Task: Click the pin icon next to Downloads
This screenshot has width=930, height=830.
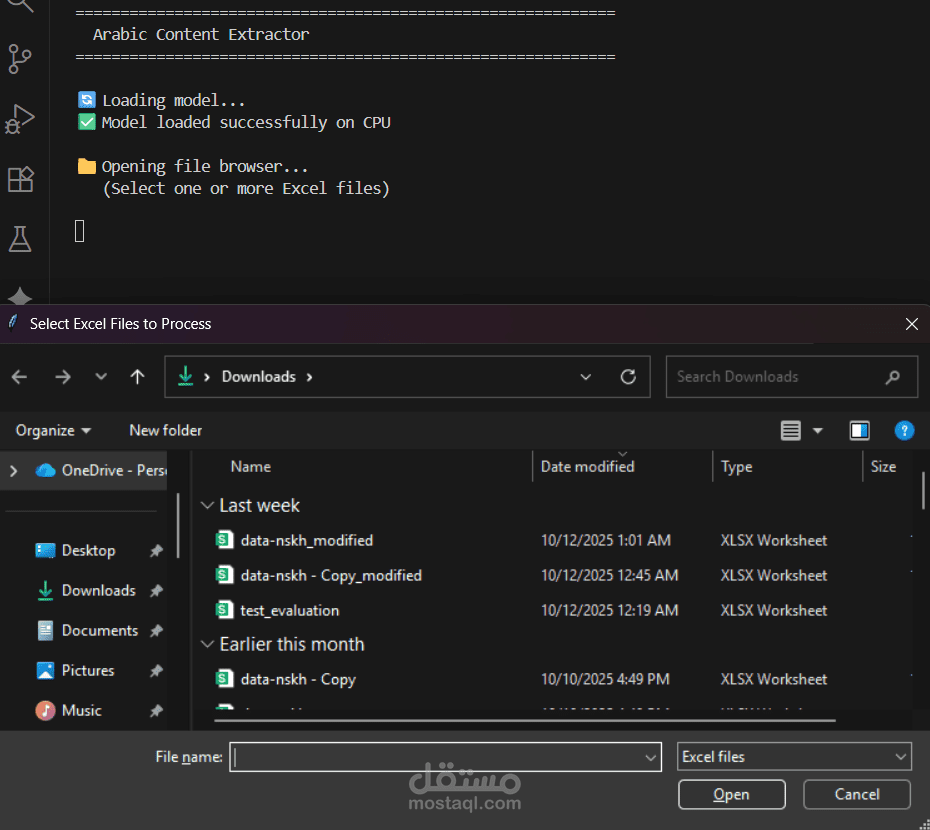Action: click(x=156, y=591)
